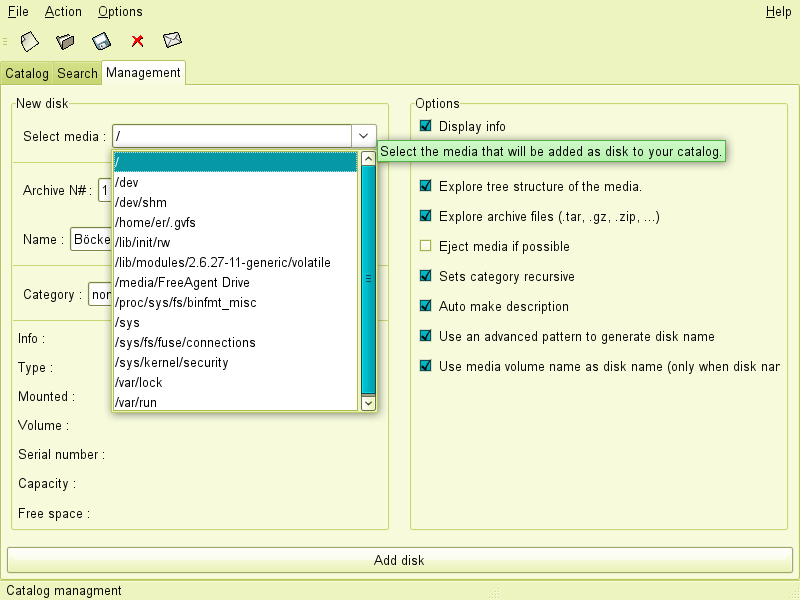800x600 pixels.
Task: Click the Select media dropdown arrow
Action: pos(364,136)
